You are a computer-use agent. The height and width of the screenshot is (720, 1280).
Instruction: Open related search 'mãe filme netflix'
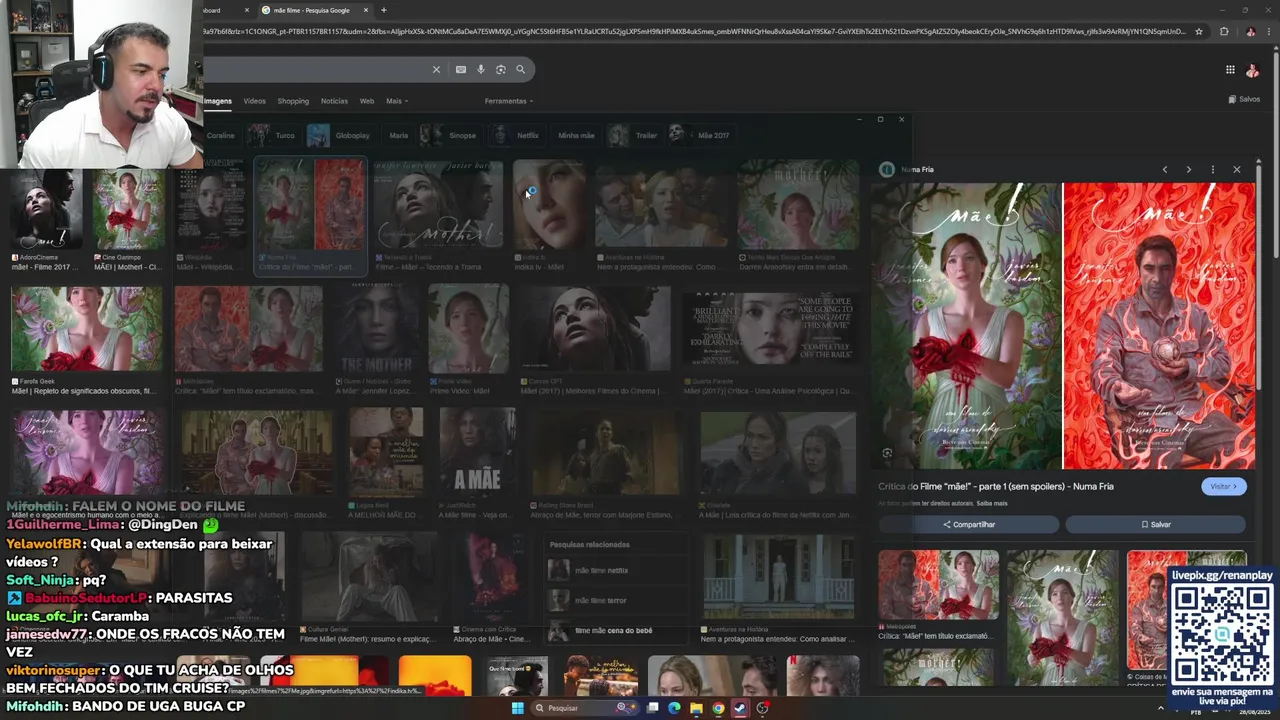click(x=616, y=570)
